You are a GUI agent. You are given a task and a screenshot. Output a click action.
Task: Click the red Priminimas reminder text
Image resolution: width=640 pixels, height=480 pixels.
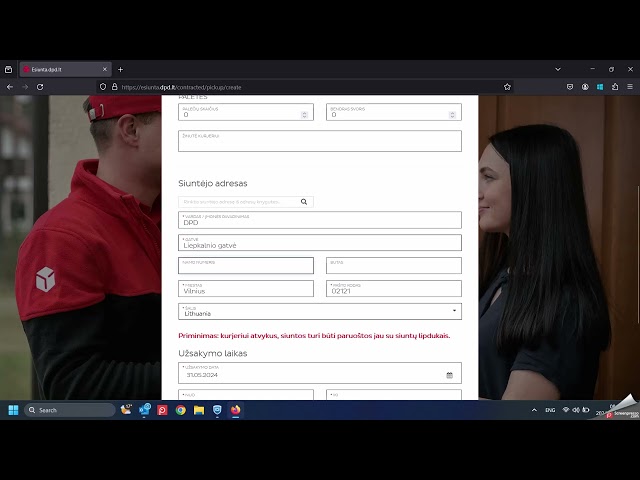(314, 336)
